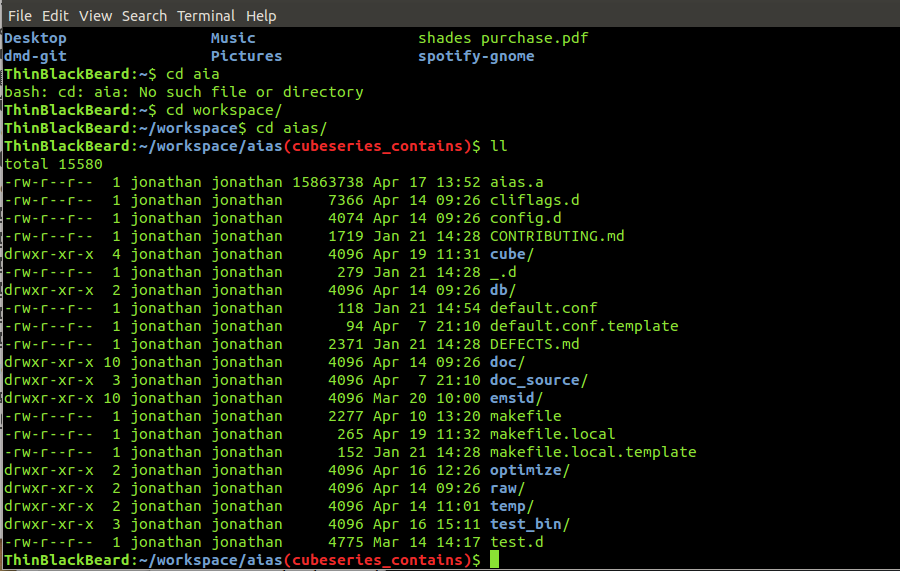900x571 pixels.
Task: Click the file size 7366
Action: (x=346, y=200)
